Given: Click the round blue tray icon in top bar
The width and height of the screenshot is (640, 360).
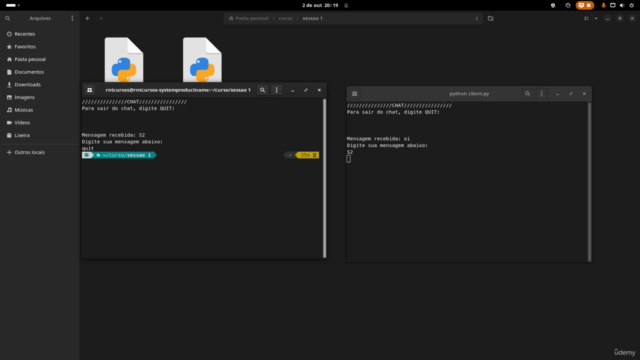Looking at the screenshot, I should click(568, 5).
